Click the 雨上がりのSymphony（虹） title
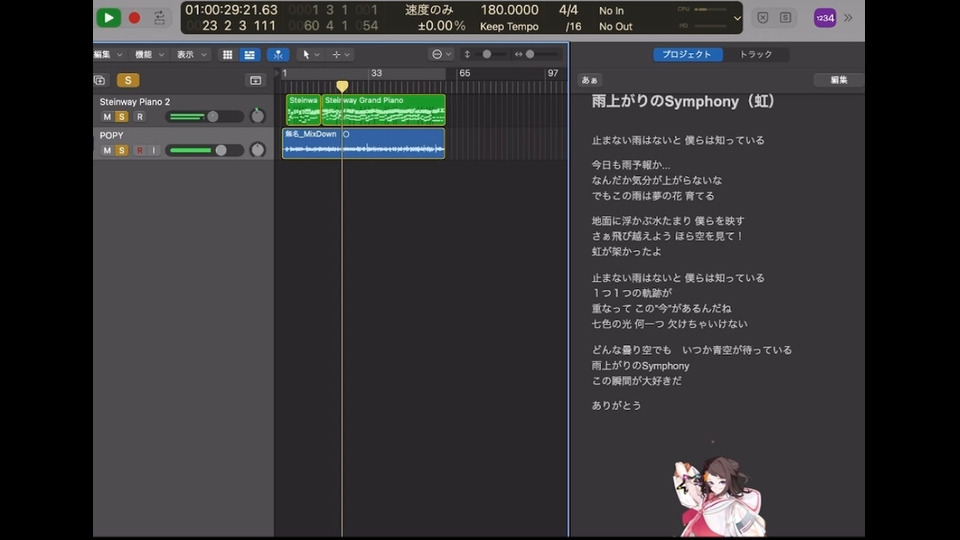The width and height of the screenshot is (960, 540). [x=683, y=101]
